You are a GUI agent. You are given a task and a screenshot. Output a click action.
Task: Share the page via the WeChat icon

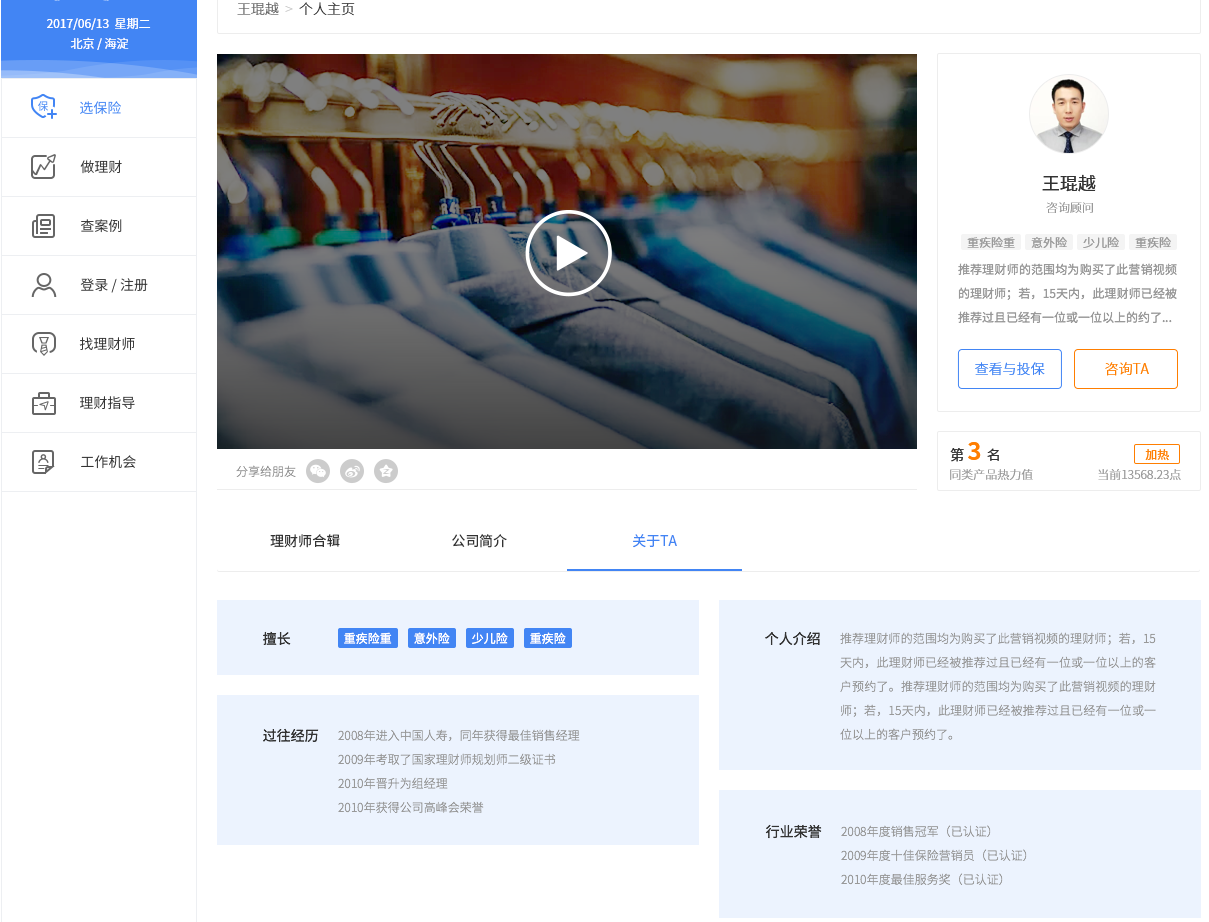tap(318, 470)
